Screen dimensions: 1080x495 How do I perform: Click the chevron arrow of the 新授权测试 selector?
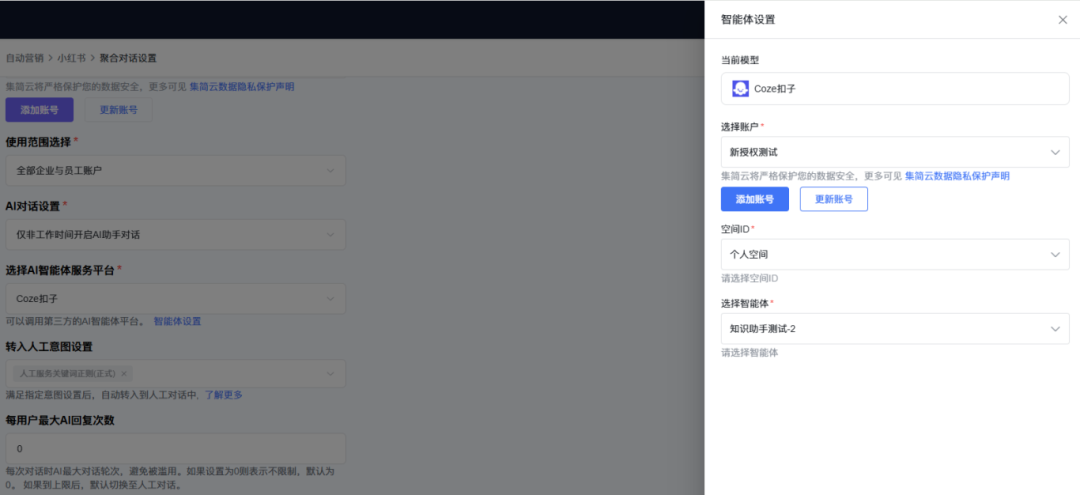coord(1055,152)
